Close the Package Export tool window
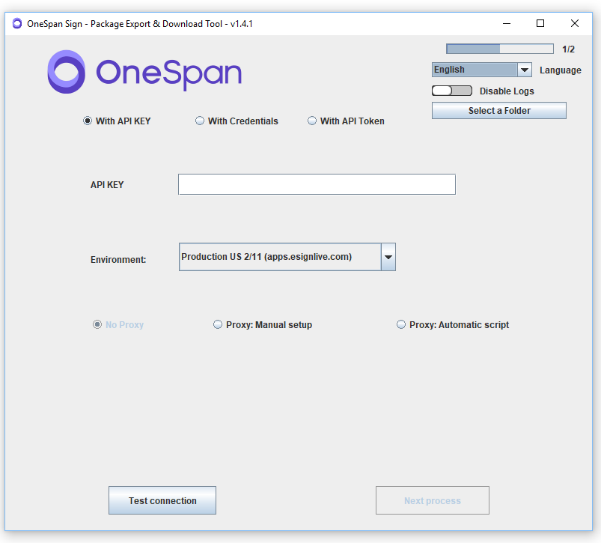This screenshot has width=601, height=543. pos(575,24)
